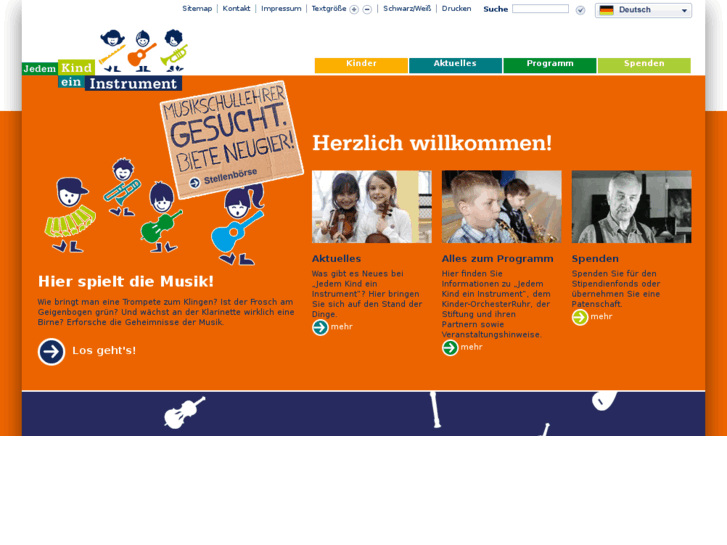Click mehr arrow under Aktuelles

pyautogui.click(x=320, y=327)
